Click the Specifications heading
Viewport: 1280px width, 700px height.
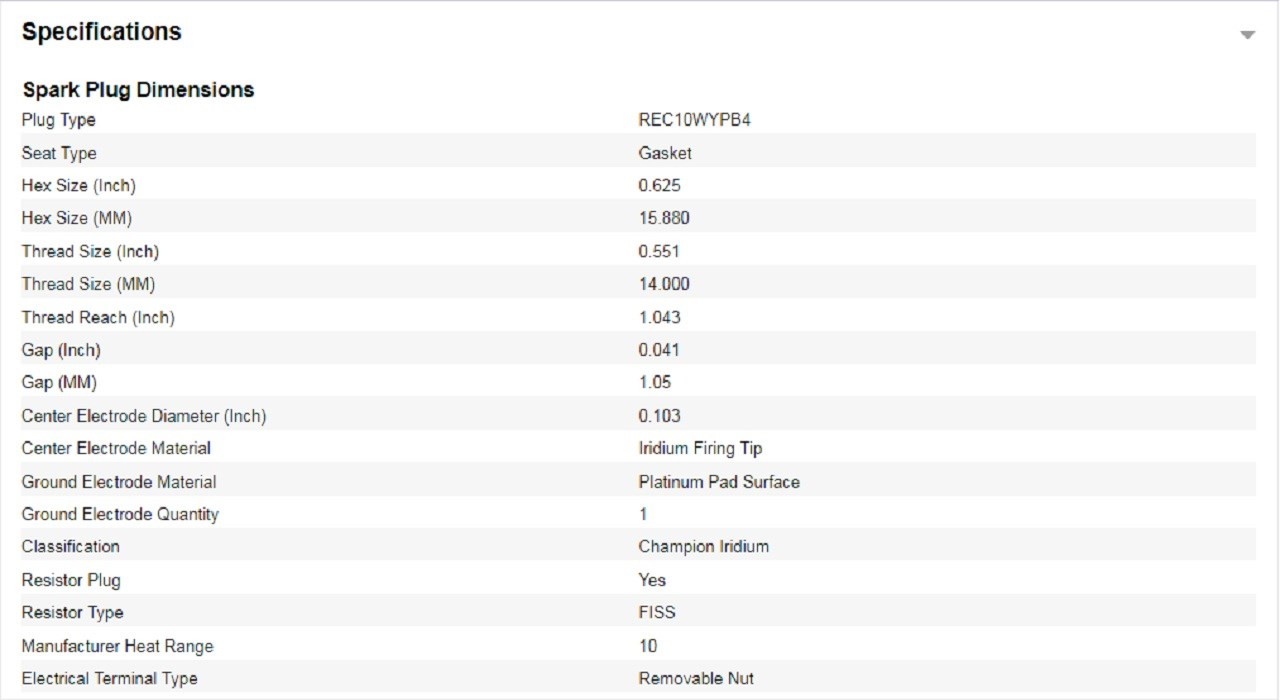tap(102, 32)
